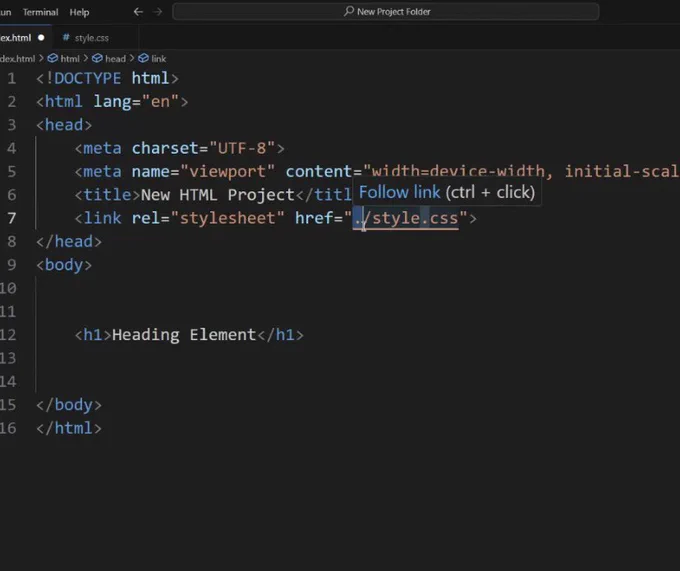Click the cube icon beside link breadcrumb

click(144, 58)
